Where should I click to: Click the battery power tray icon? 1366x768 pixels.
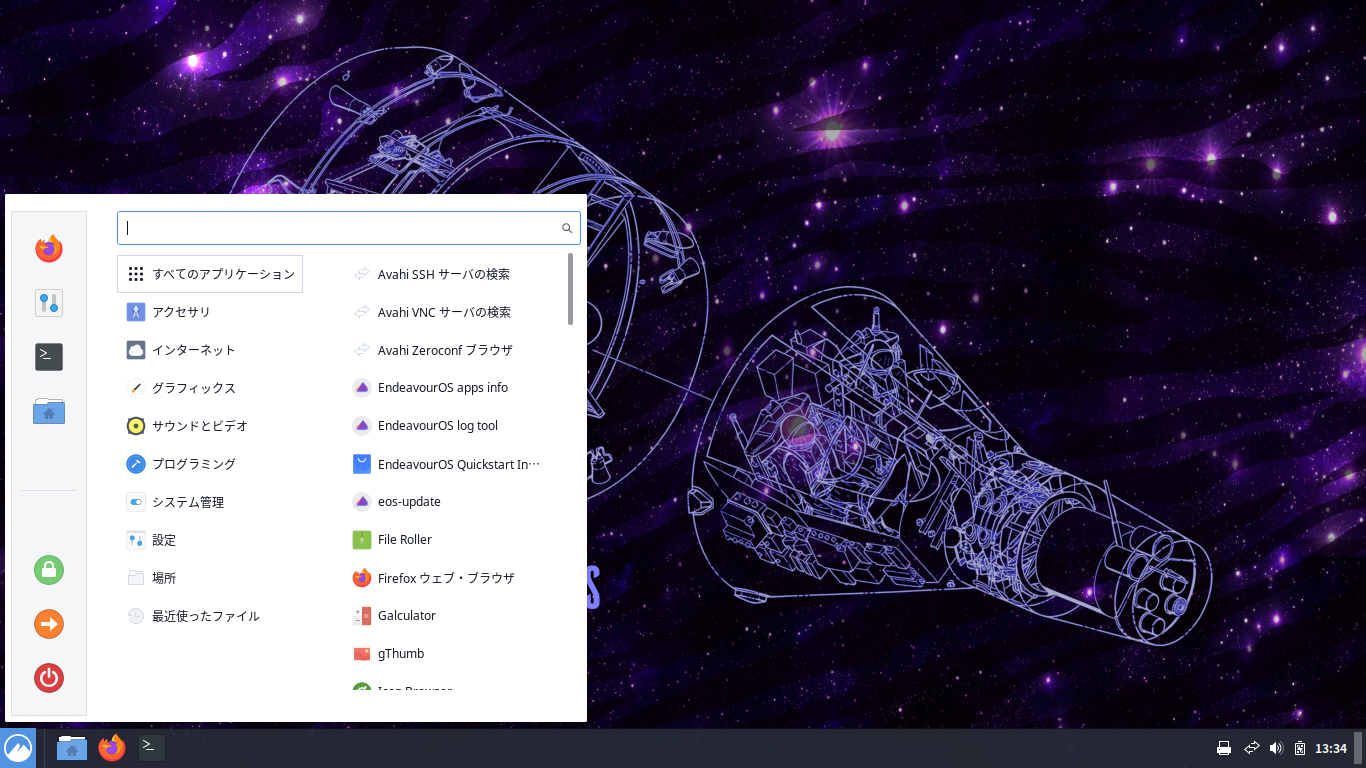1300,748
